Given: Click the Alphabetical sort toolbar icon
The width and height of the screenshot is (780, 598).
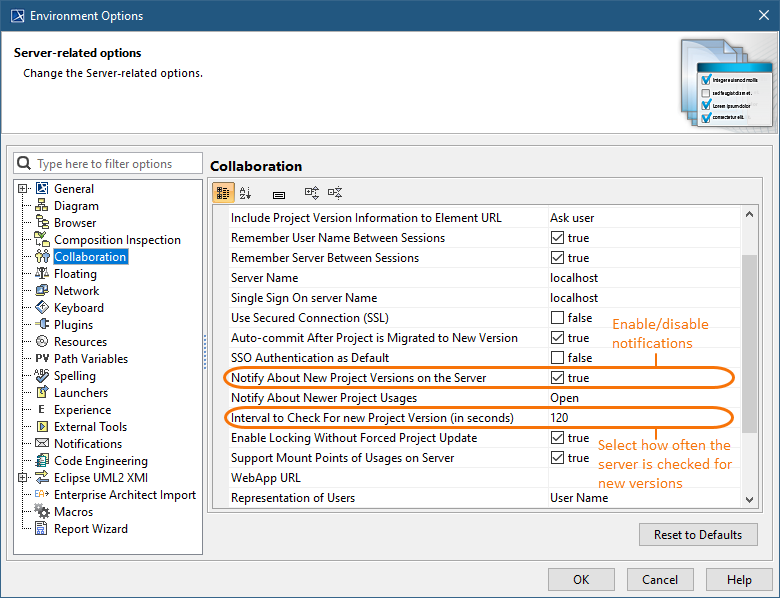Looking at the screenshot, I should click(246, 193).
